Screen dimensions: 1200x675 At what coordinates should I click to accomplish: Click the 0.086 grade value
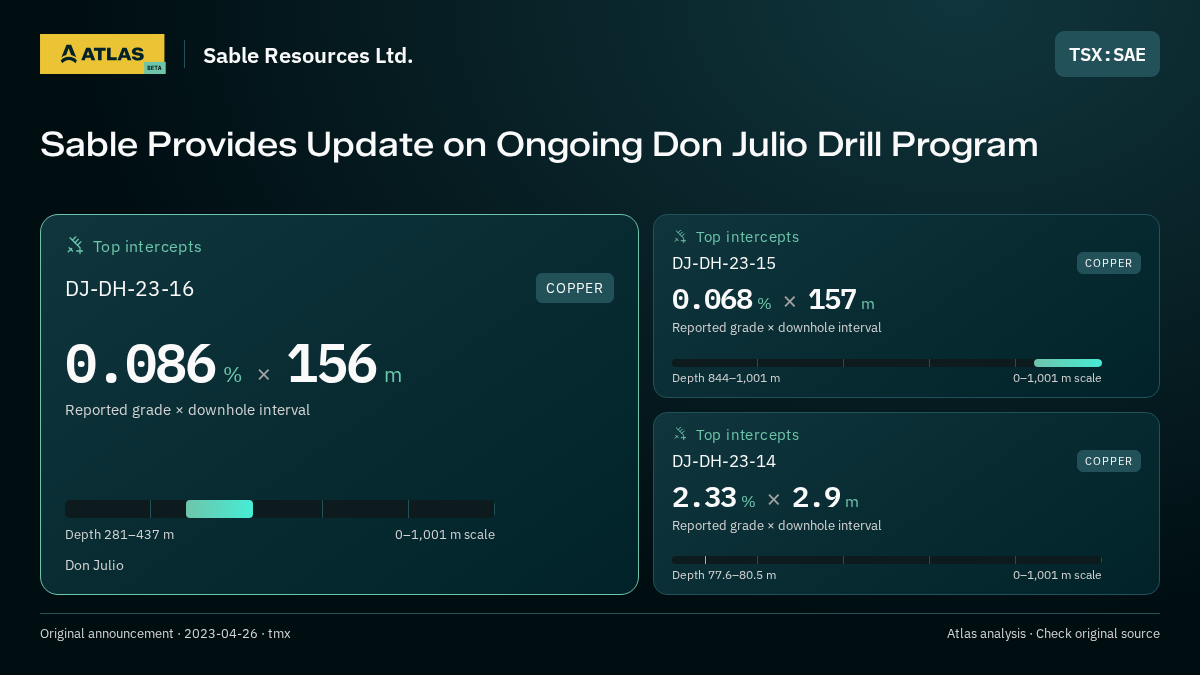(140, 365)
